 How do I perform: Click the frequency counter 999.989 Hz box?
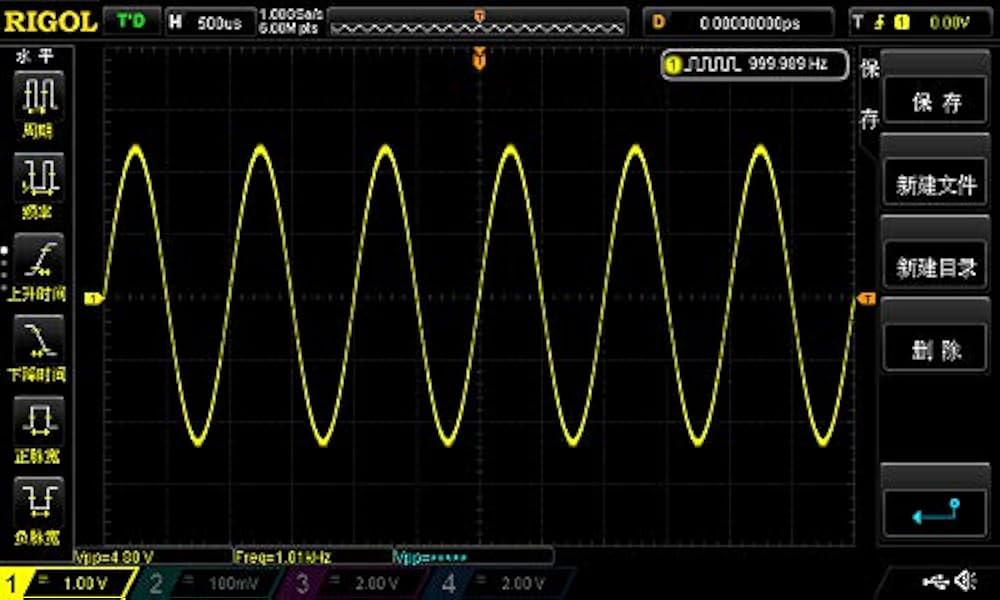click(754, 64)
